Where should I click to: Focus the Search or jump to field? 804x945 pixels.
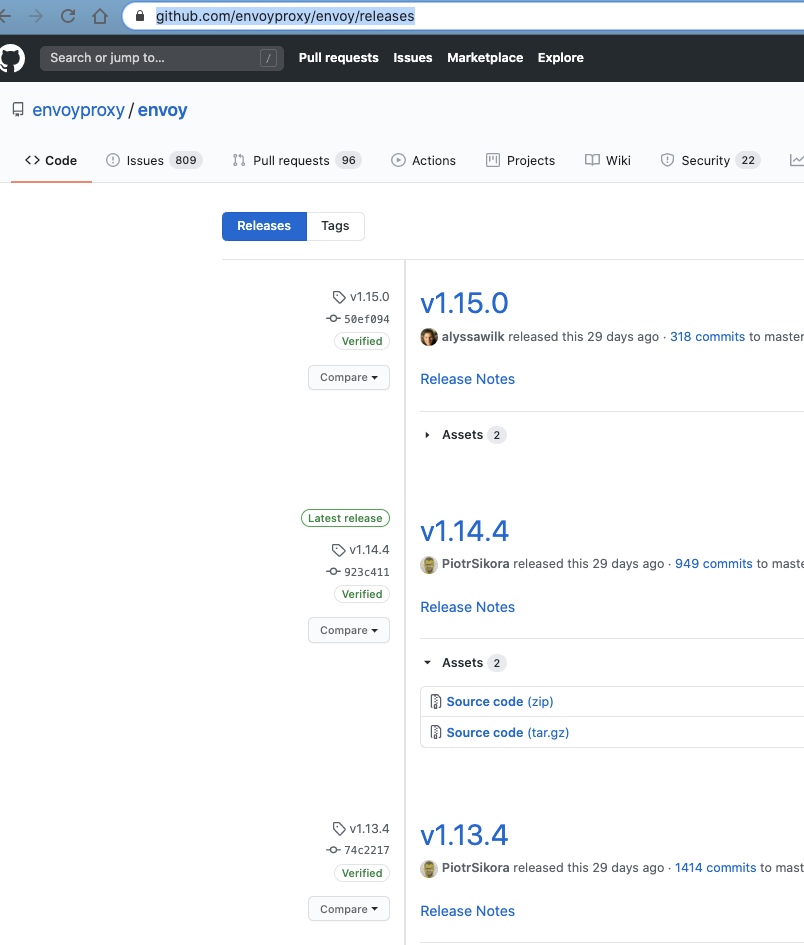pyautogui.click(x=162, y=58)
